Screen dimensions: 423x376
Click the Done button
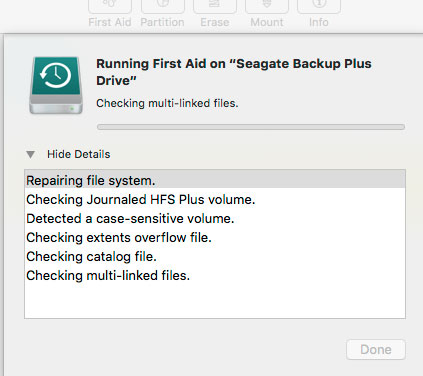pos(376,349)
